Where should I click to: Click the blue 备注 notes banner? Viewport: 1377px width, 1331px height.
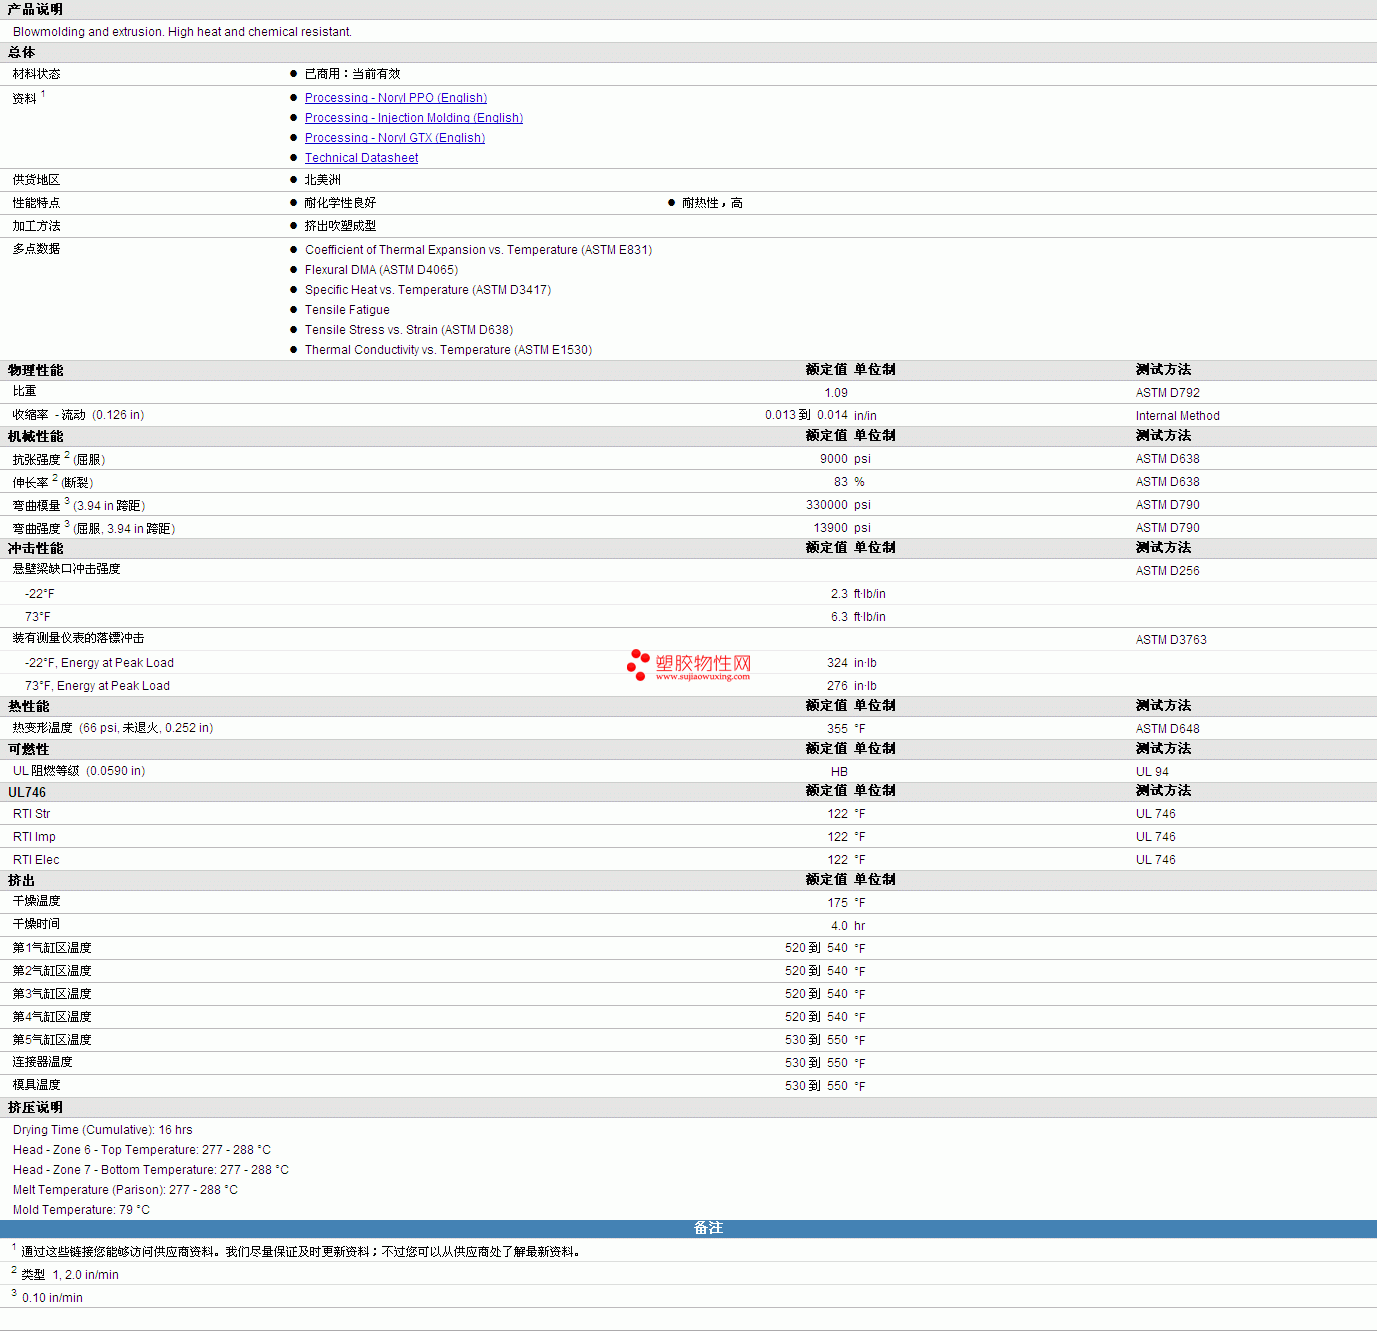(x=688, y=1228)
